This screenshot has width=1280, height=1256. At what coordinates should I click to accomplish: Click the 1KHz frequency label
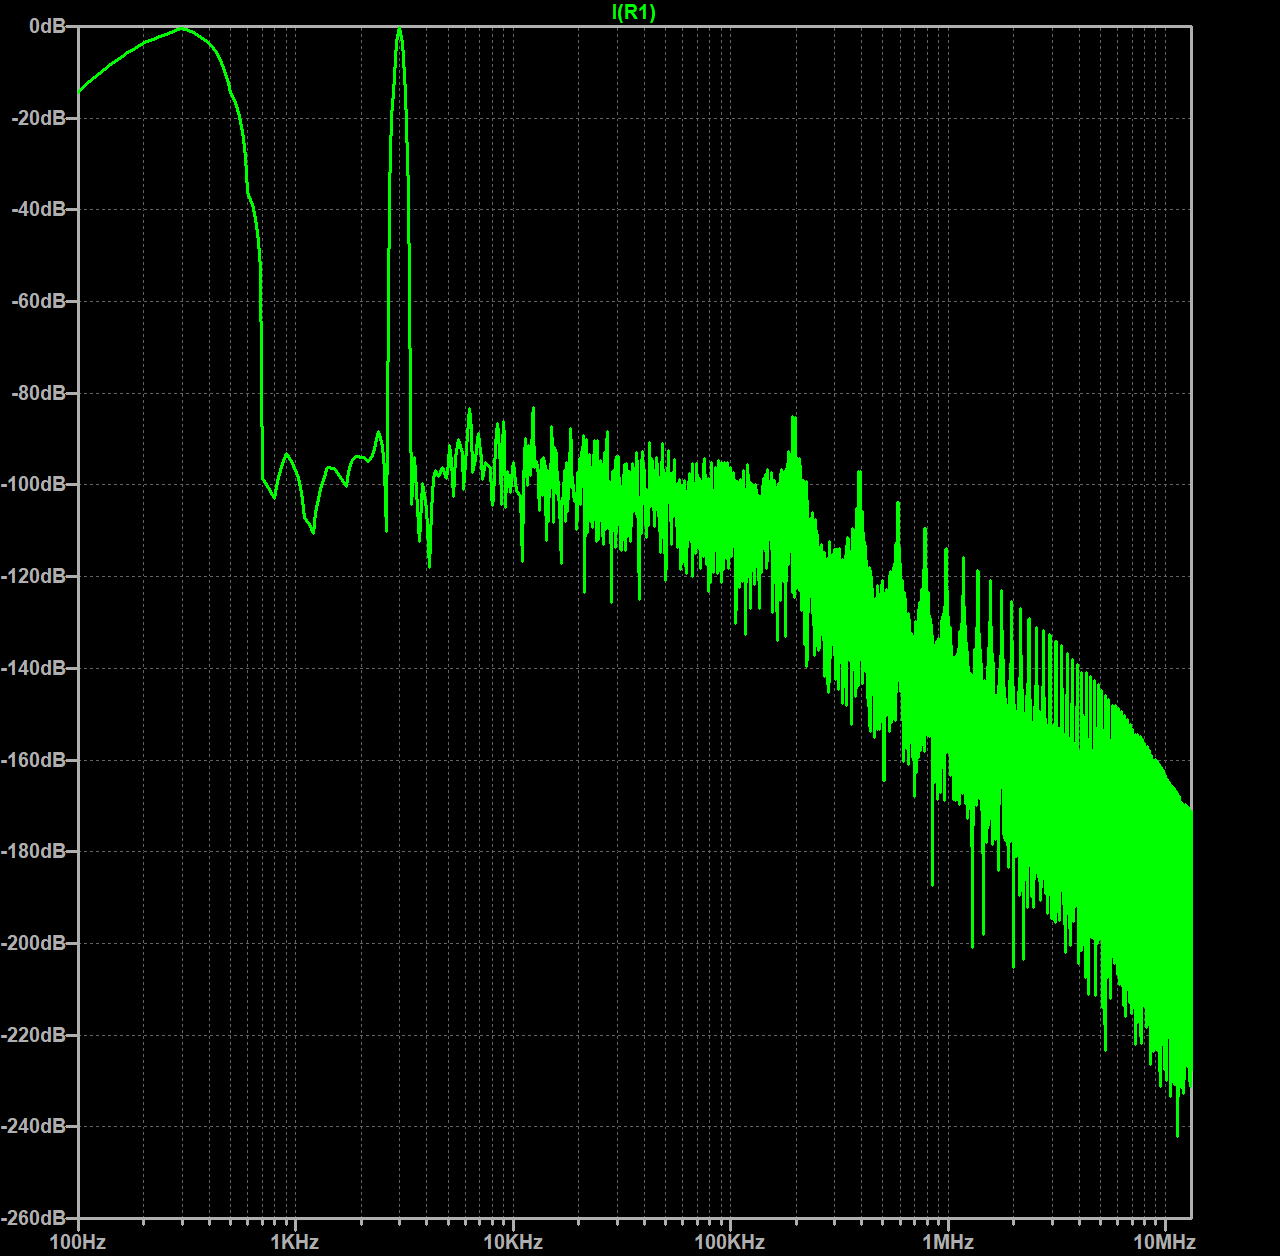pyautogui.click(x=295, y=1242)
